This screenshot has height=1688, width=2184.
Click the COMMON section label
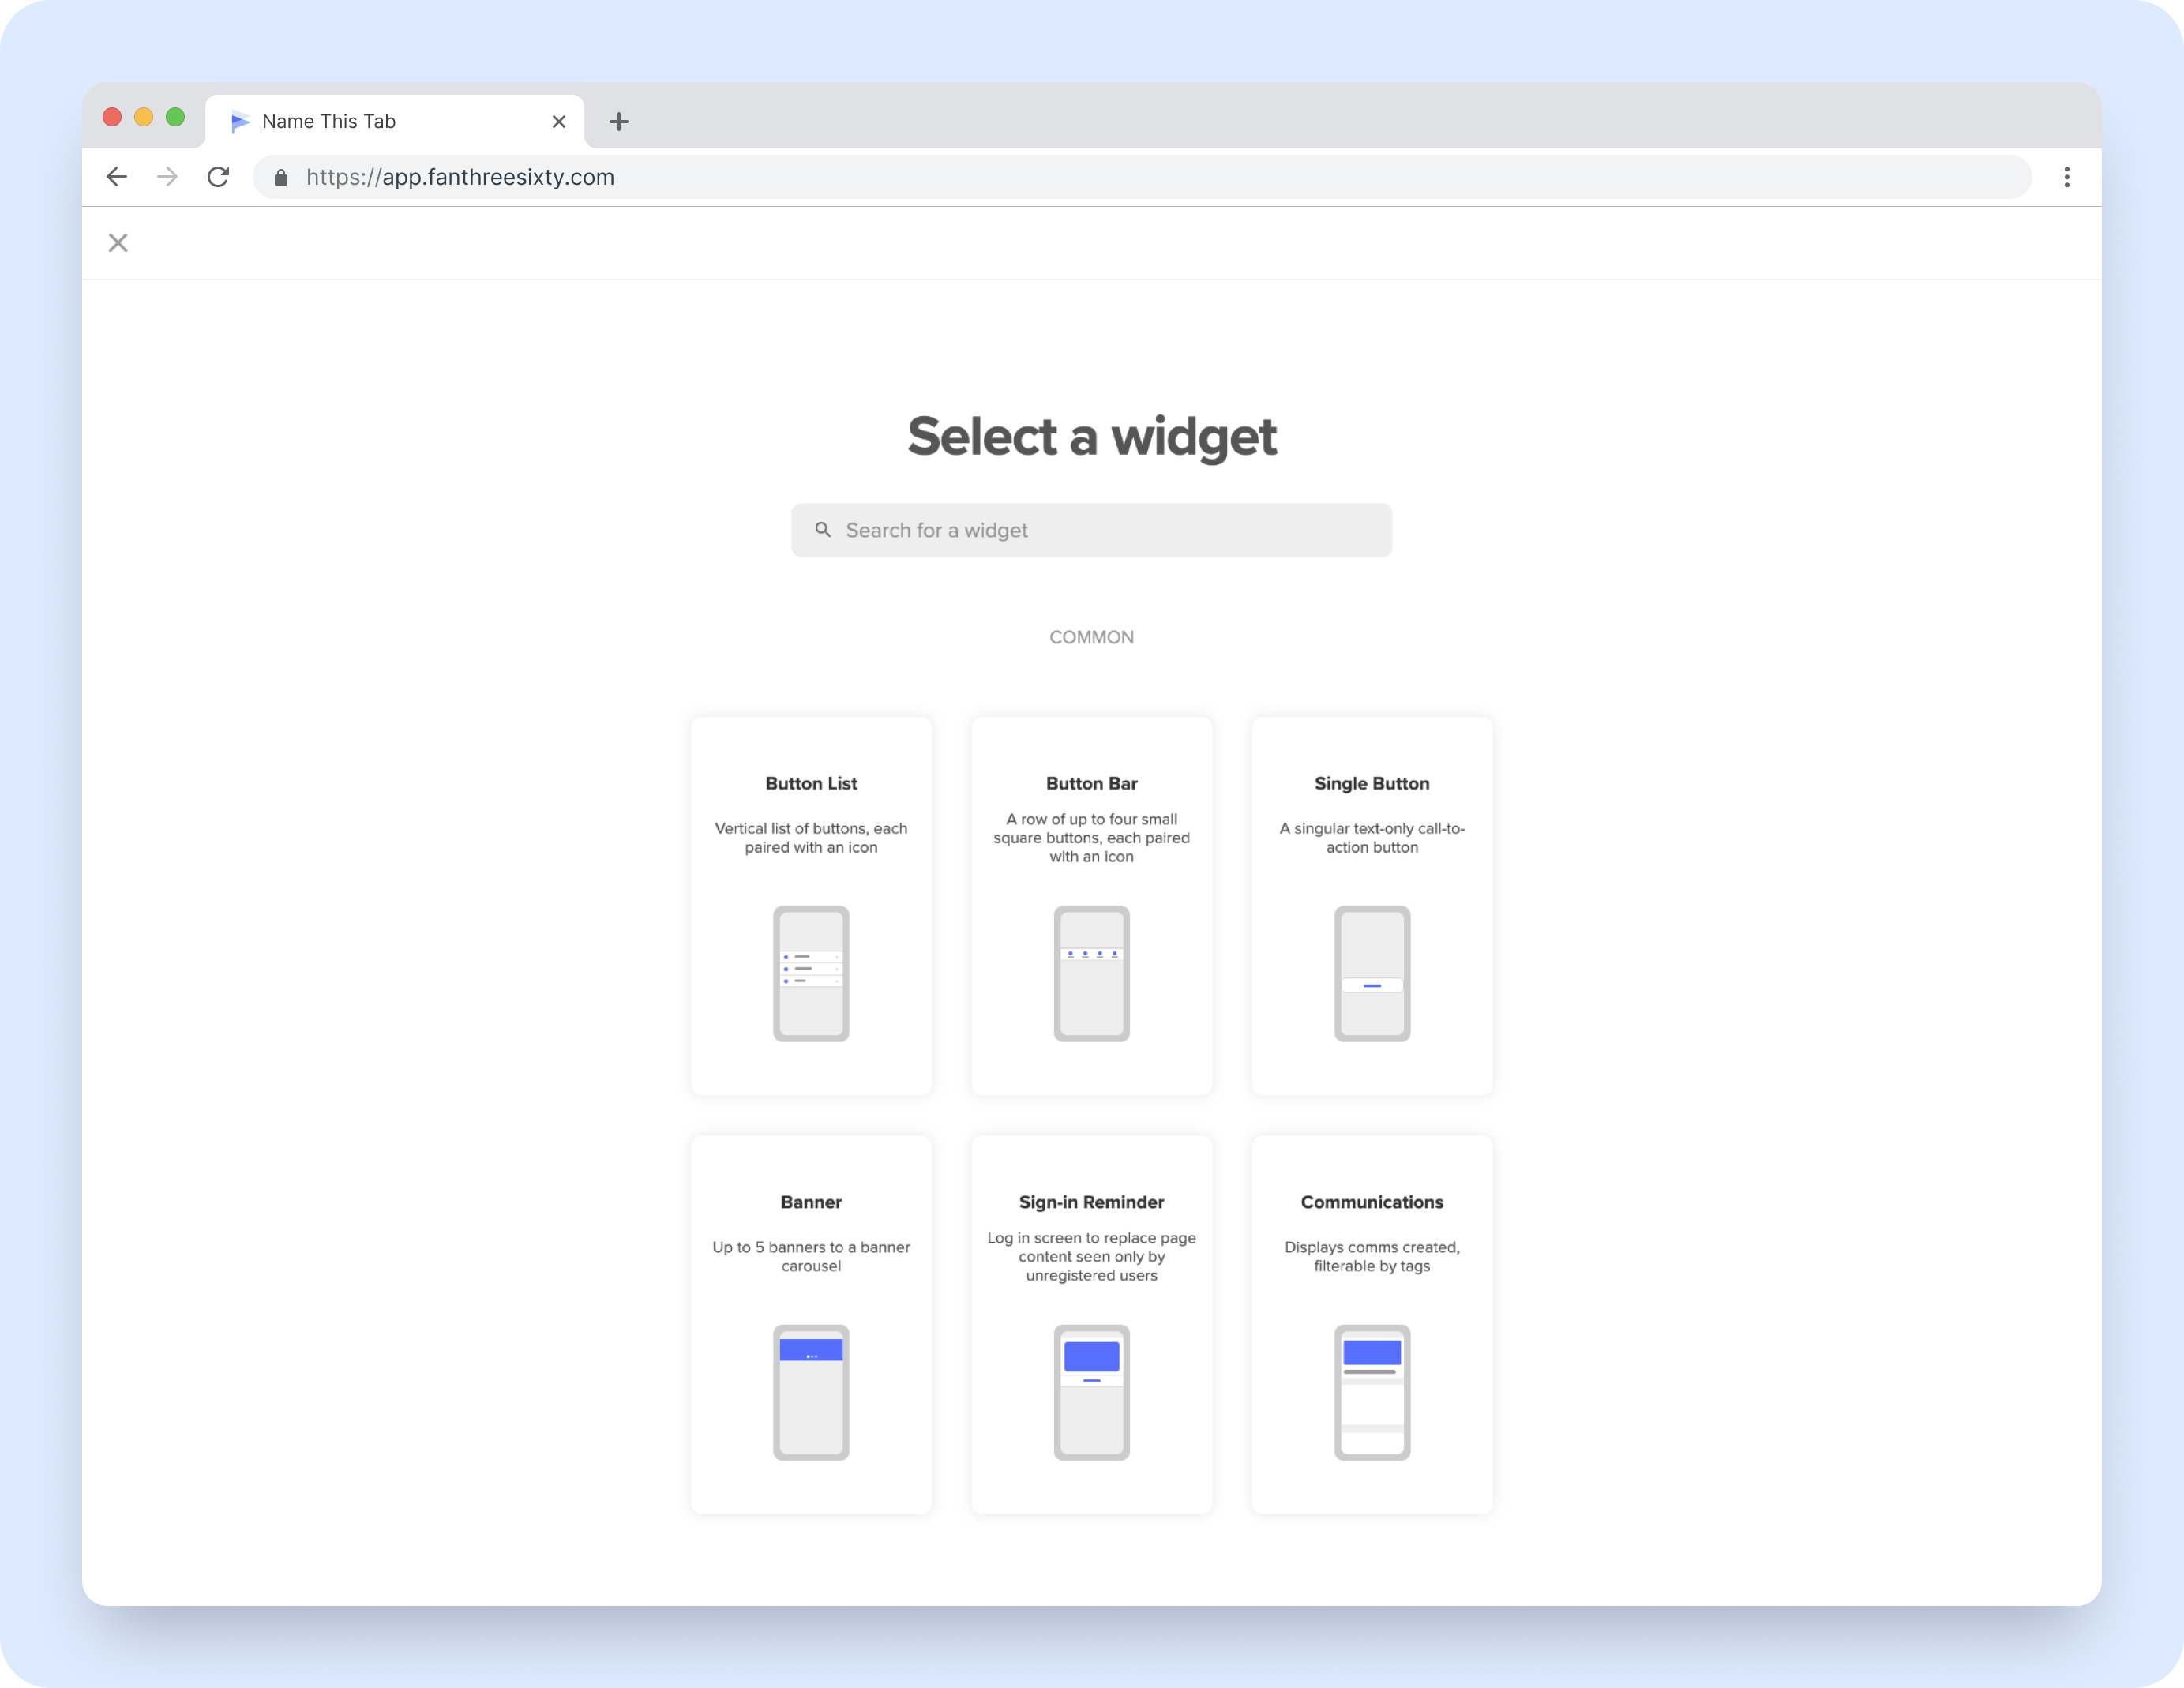point(1092,637)
